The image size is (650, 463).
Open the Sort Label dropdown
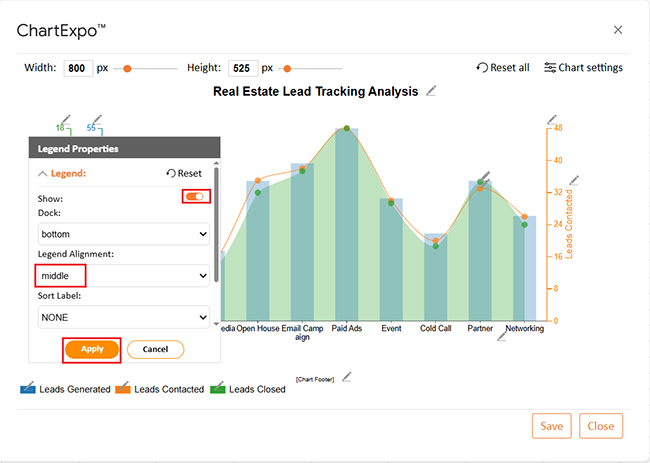(123, 317)
